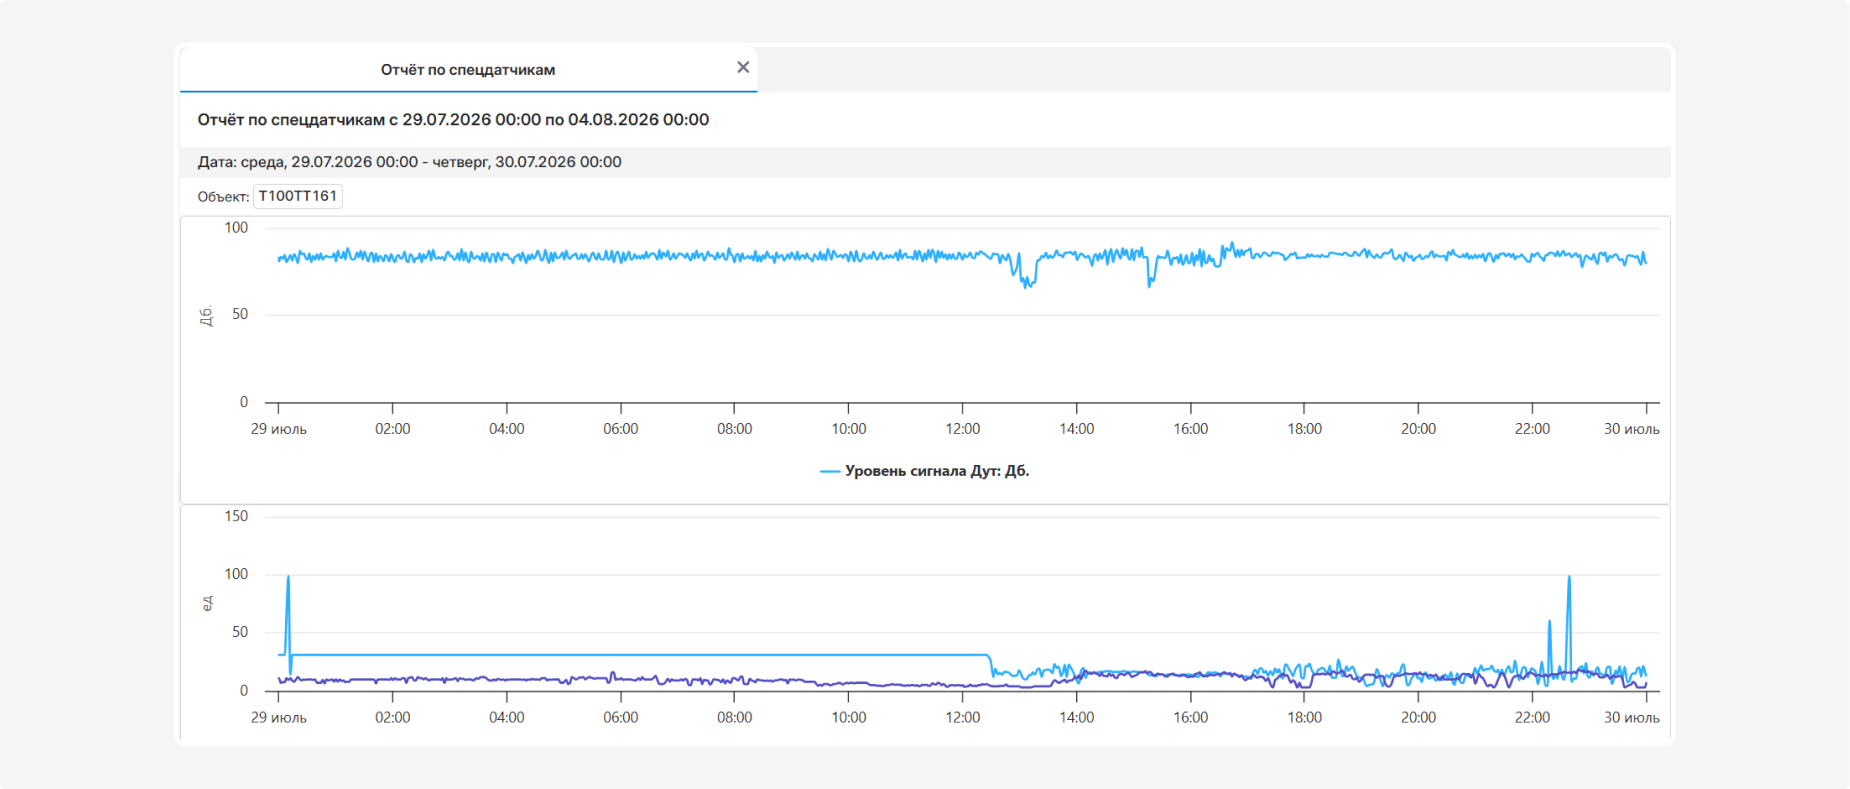Click the 30 июль label on the Дб. chart

pyautogui.click(x=1632, y=429)
